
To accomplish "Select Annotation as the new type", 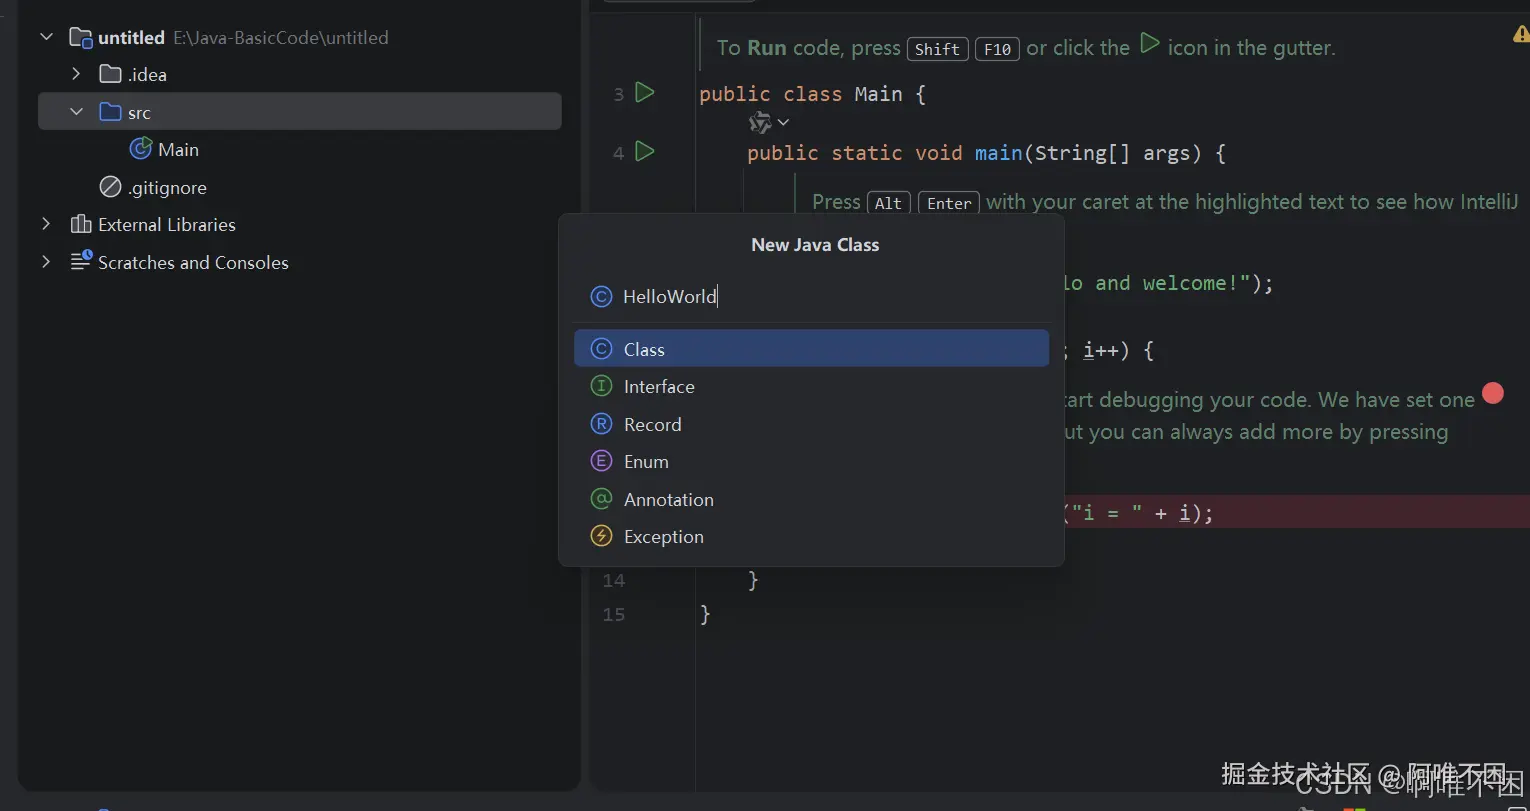I will pyautogui.click(x=668, y=499).
